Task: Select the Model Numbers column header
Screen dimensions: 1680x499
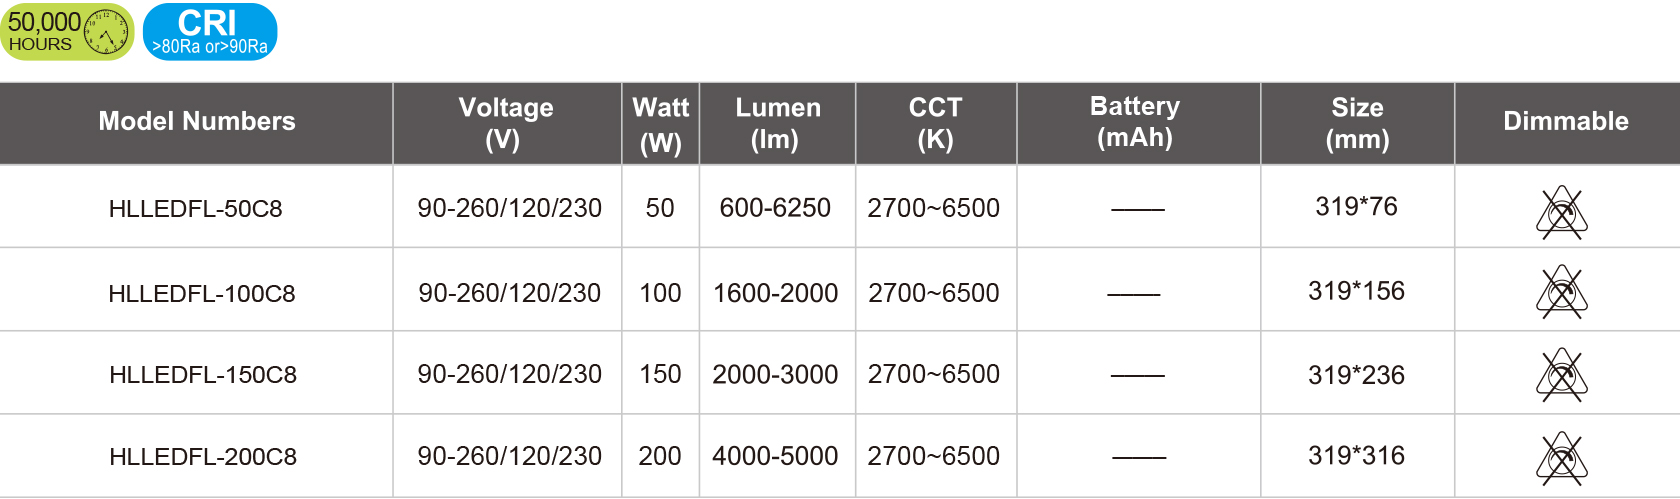Action: click(x=197, y=122)
